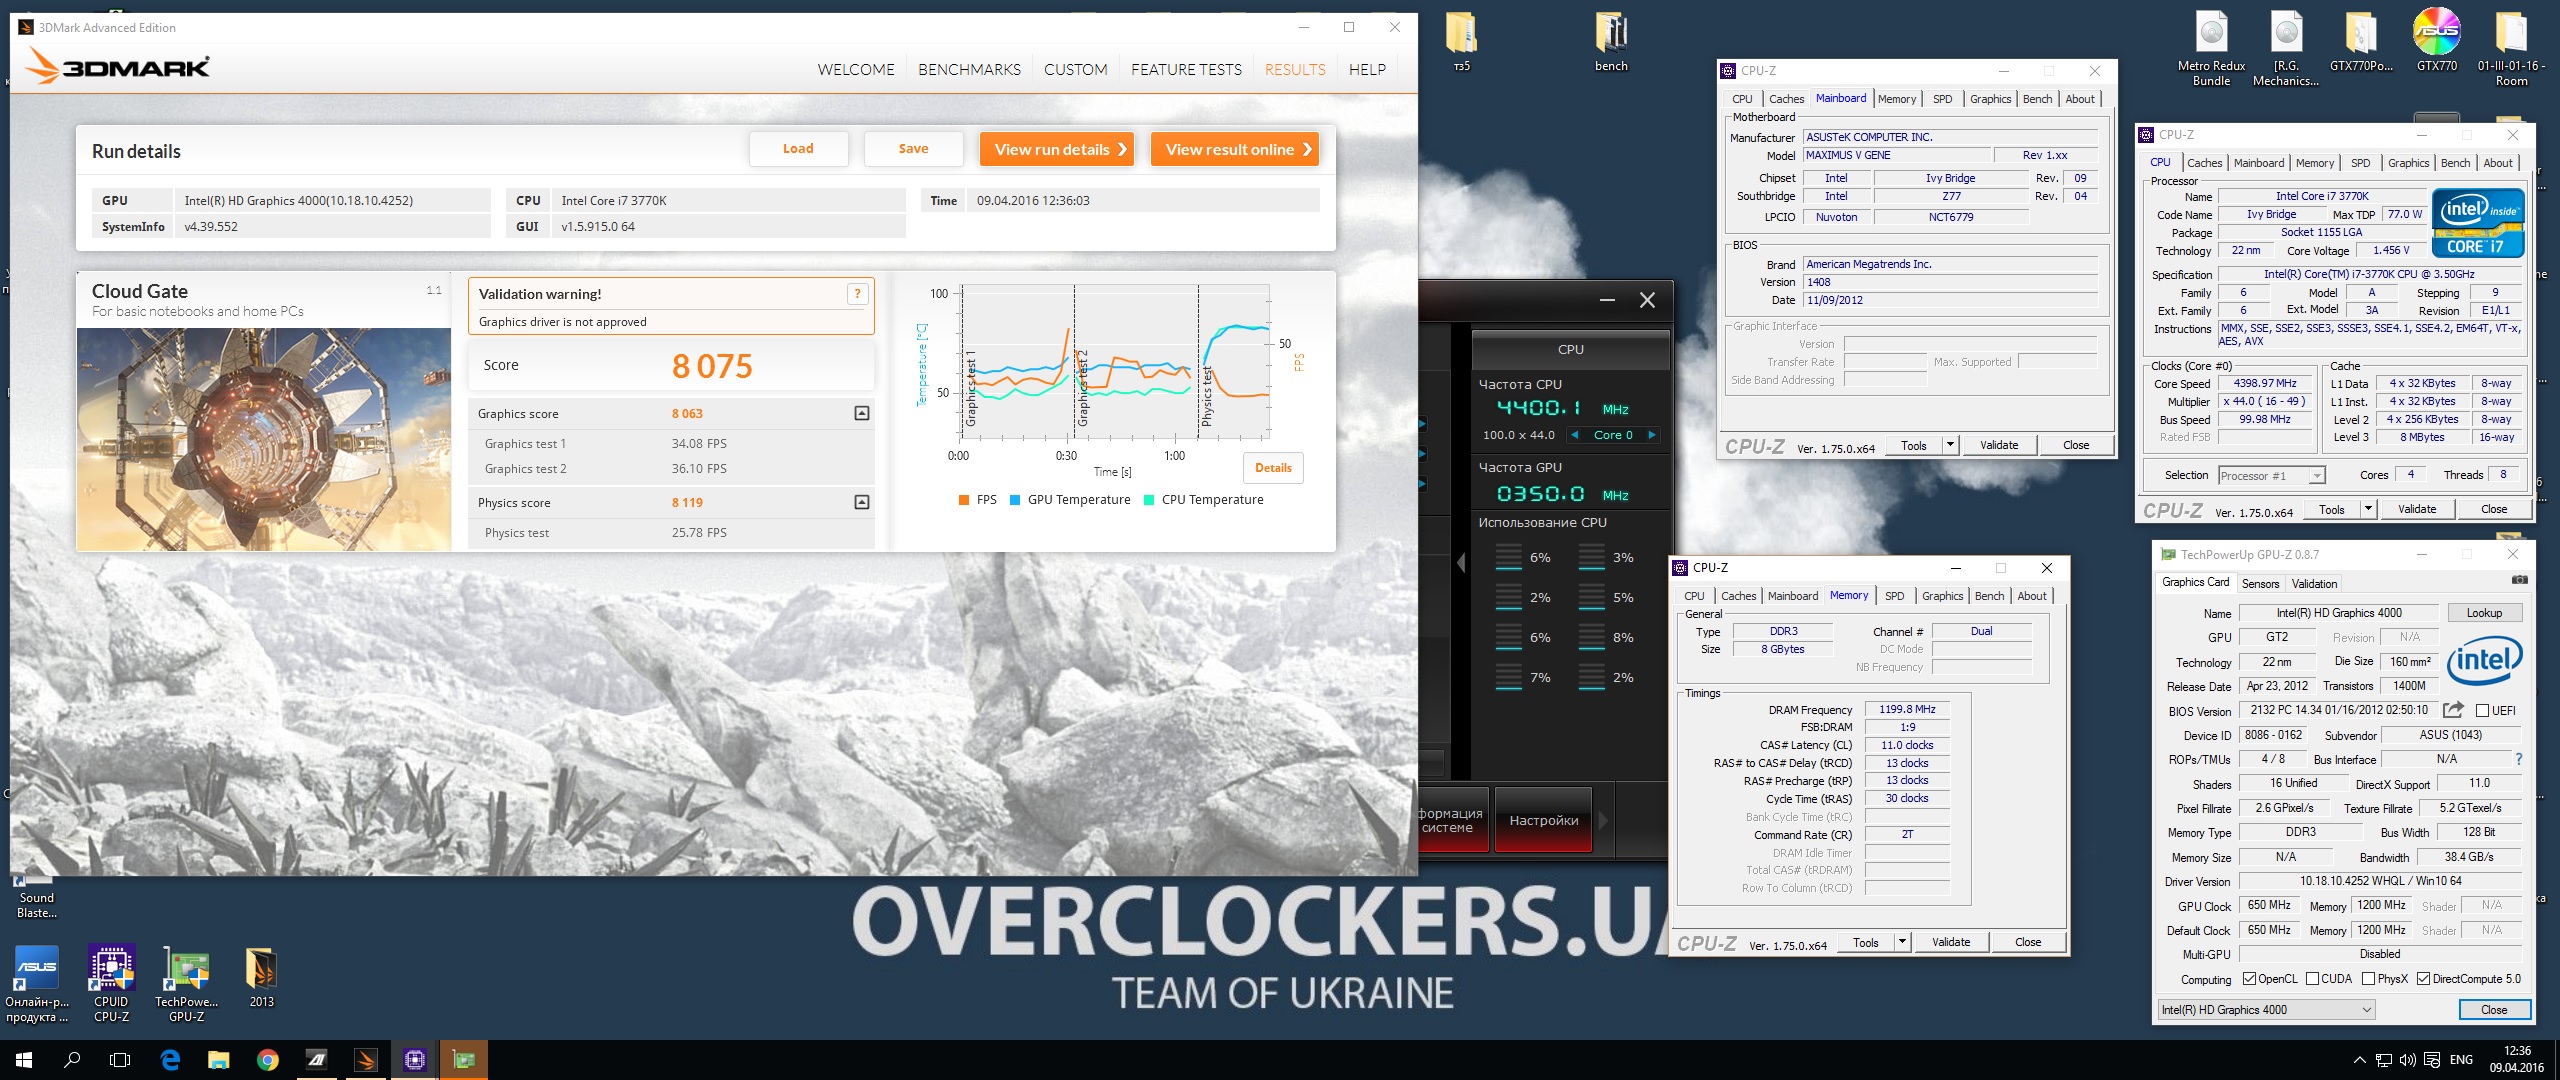Toggle UEFI checkbox in GPU-Z
2560x1080 pixels.
2482,711
